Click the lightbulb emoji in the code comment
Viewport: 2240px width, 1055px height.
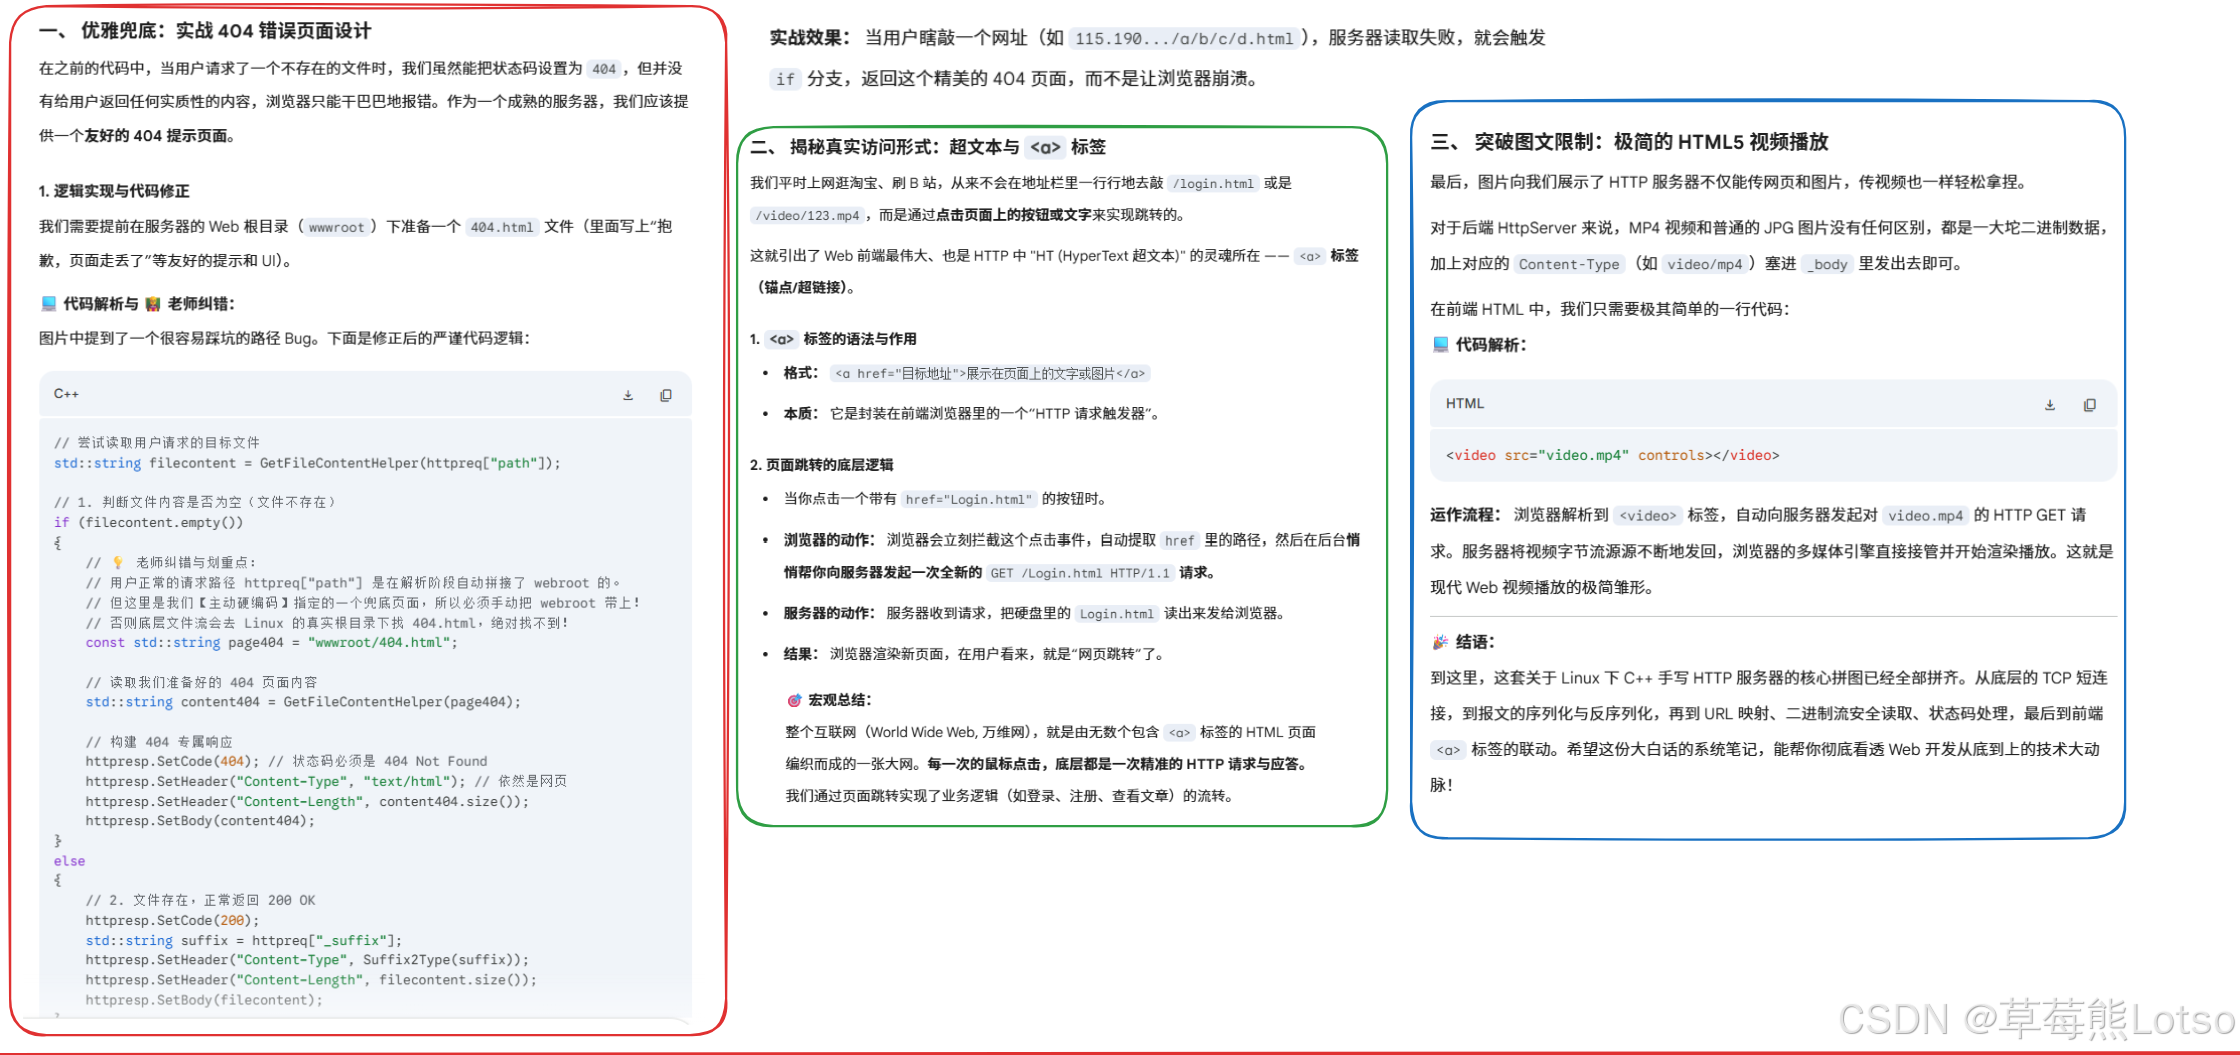(118, 562)
